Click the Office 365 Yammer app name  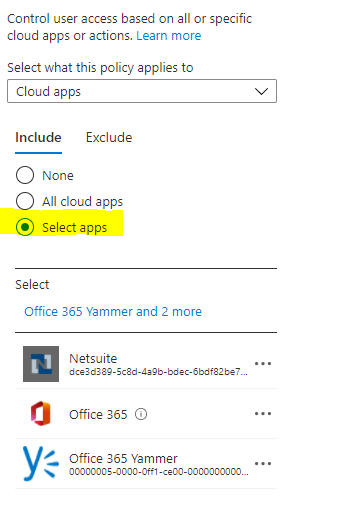click(123, 458)
